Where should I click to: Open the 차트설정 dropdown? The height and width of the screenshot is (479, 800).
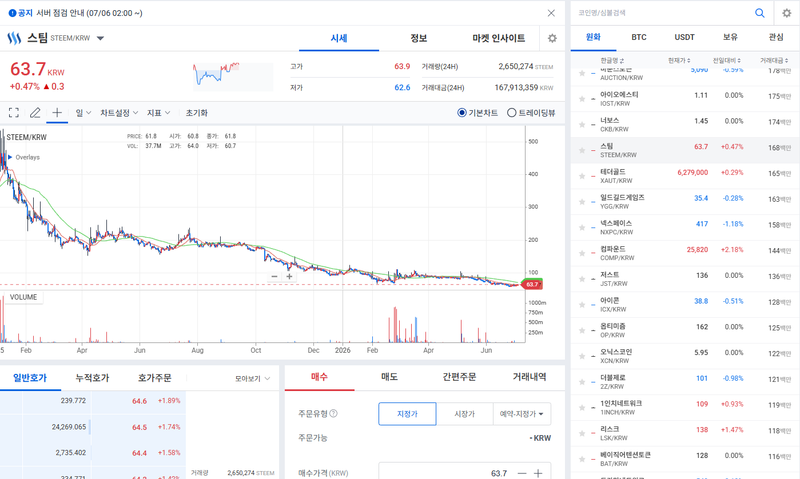119,113
